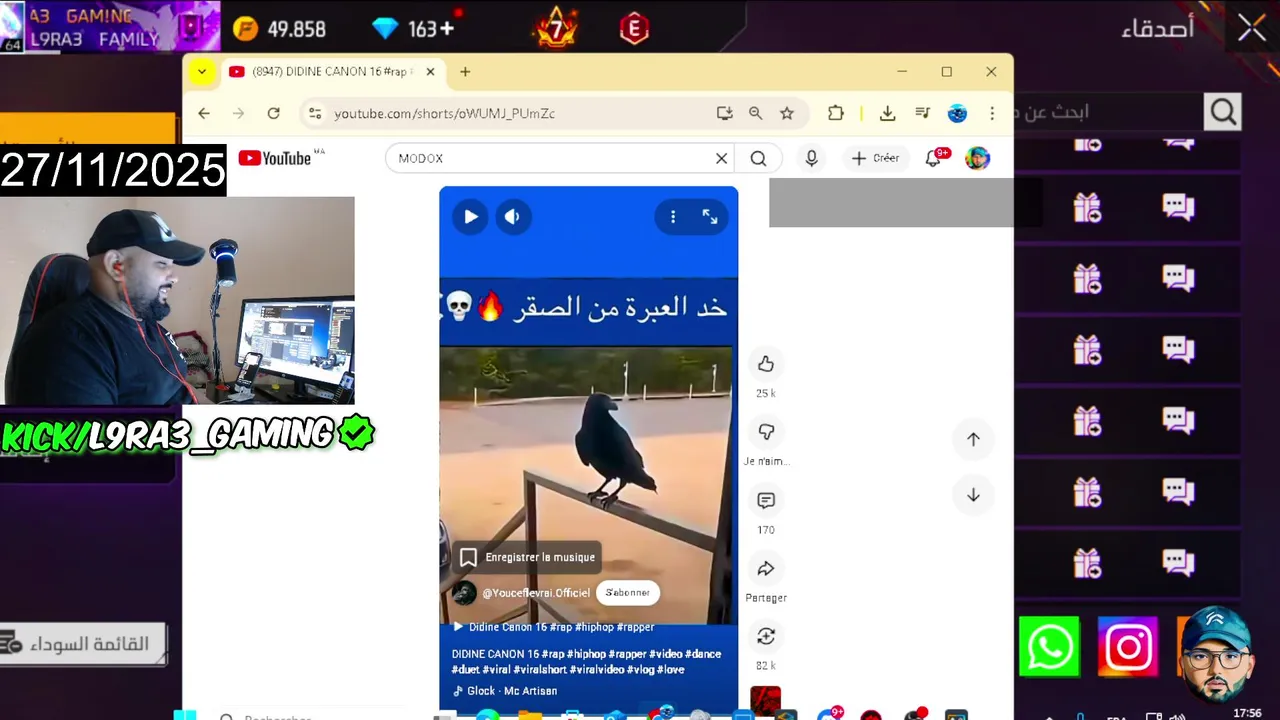Screen dimensions: 1280x720
Task: Click the taskbar clock showing 17:56
Action: 1247,713
